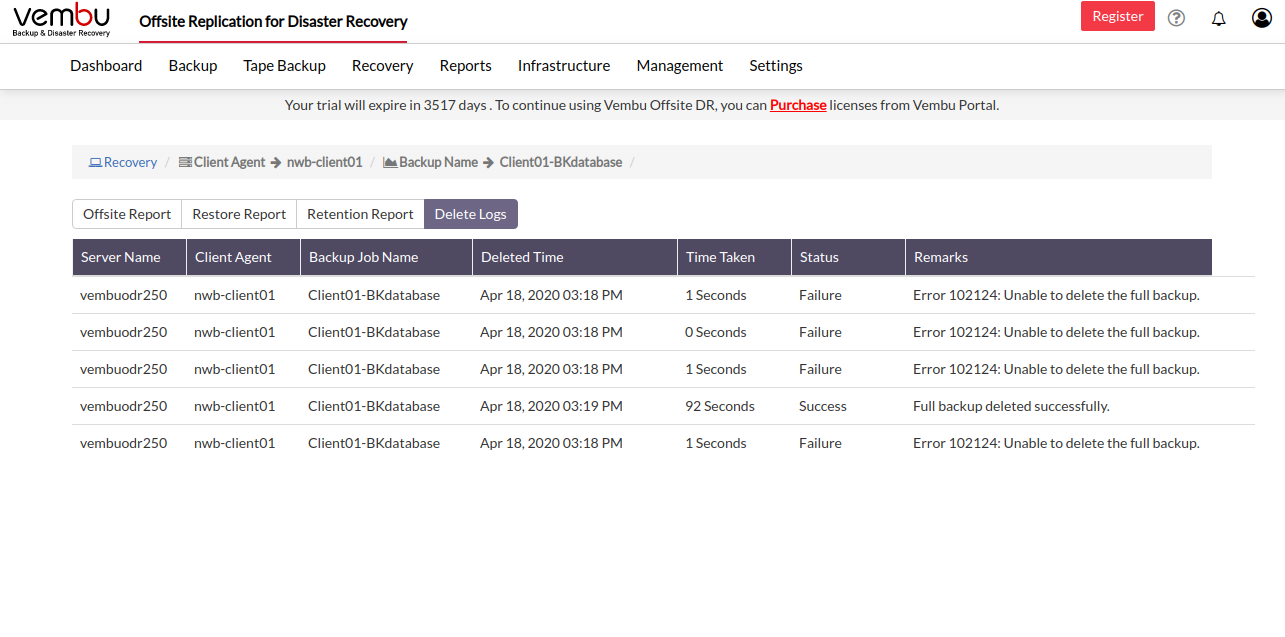Open the Backup menu

click(193, 66)
